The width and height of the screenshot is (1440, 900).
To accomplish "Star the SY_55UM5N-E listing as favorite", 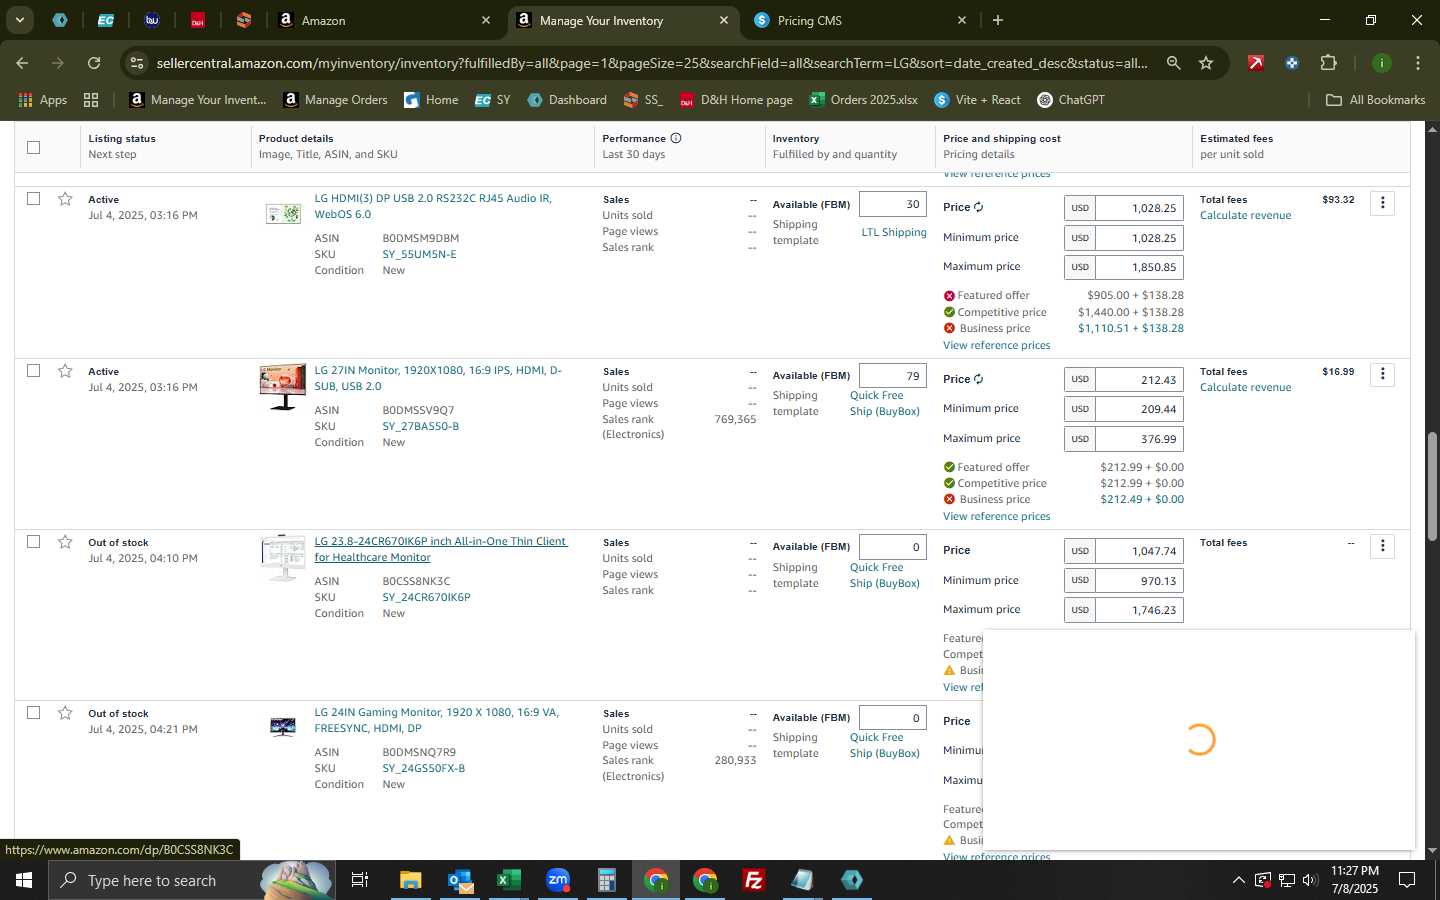I will coord(65,199).
